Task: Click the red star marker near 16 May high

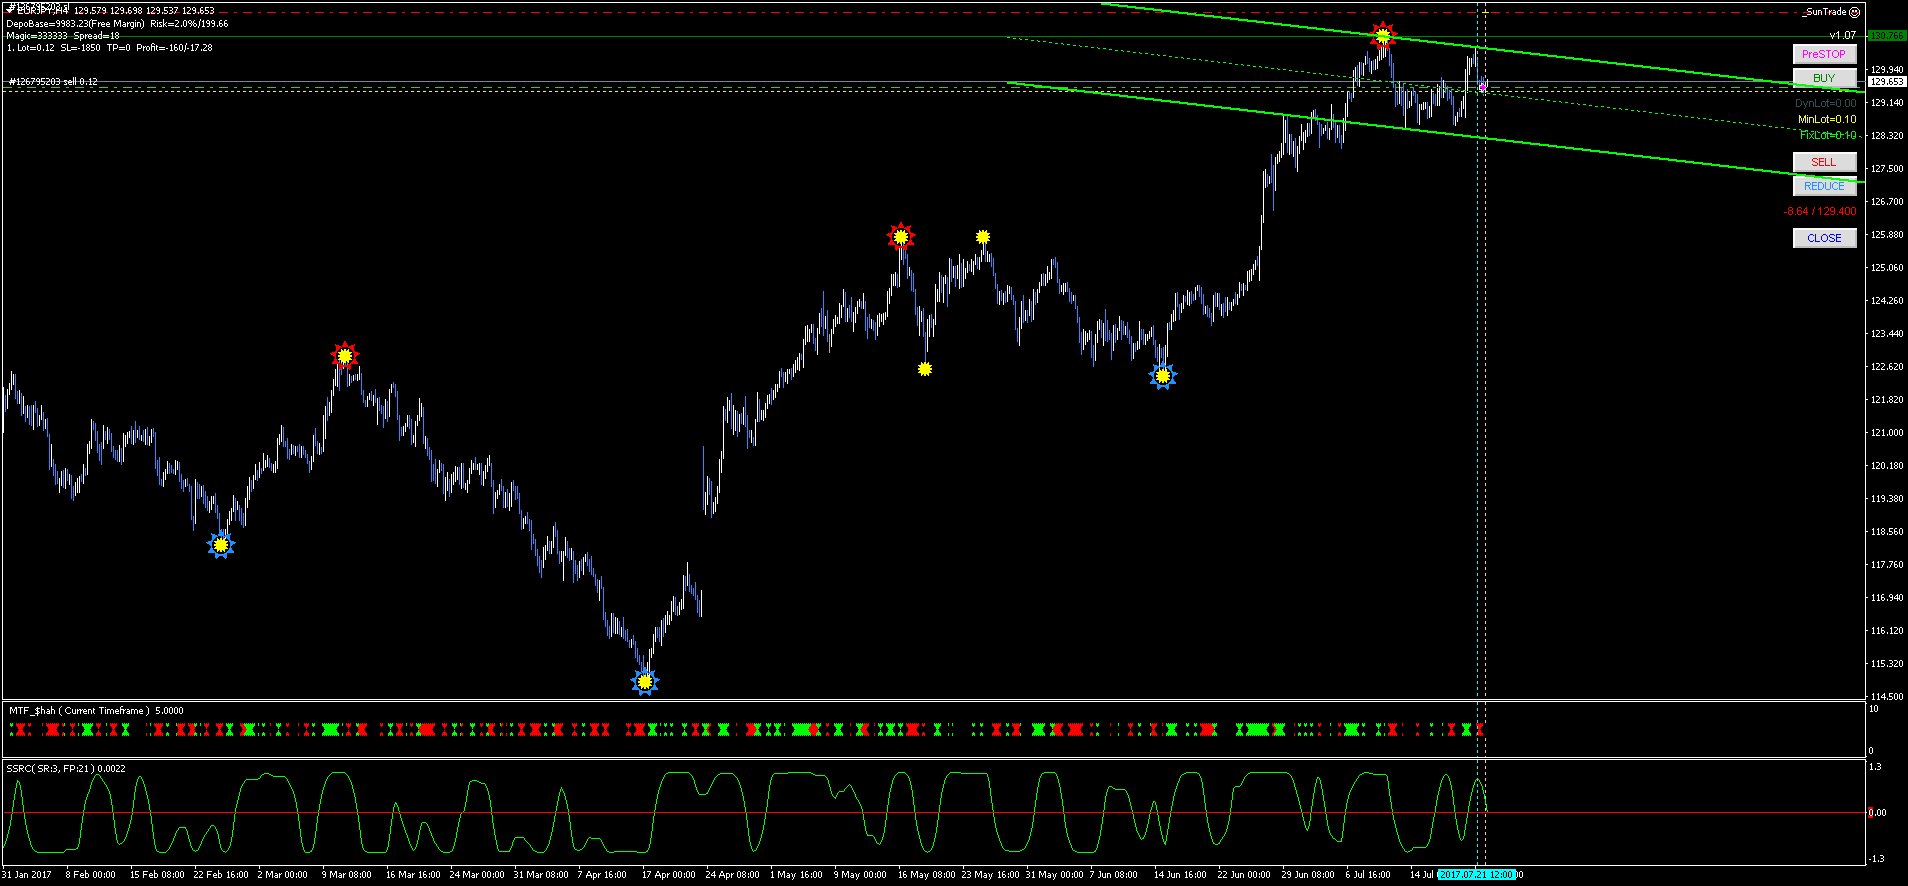Action: (x=901, y=237)
